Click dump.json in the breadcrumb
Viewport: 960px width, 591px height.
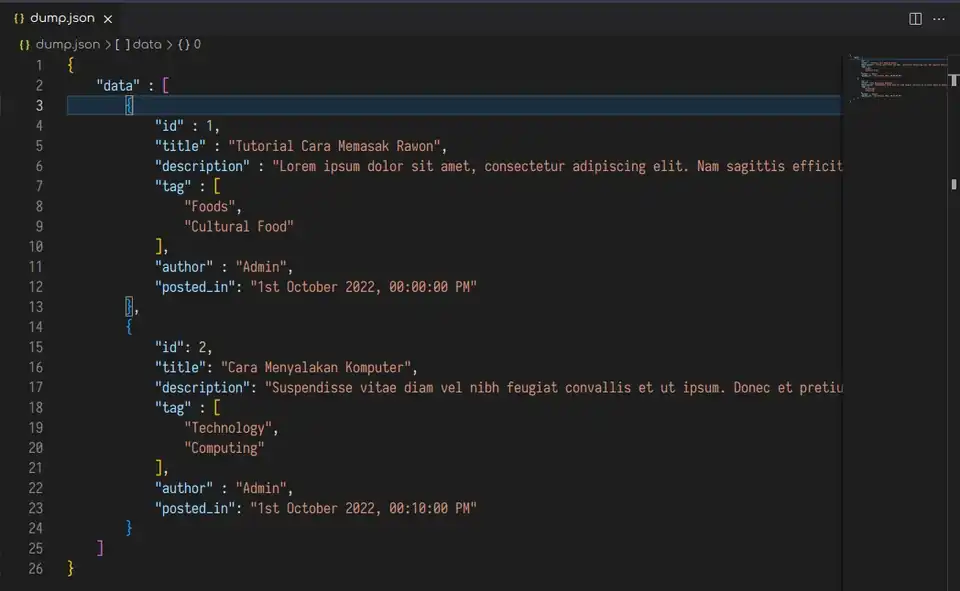tap(67, 44)
